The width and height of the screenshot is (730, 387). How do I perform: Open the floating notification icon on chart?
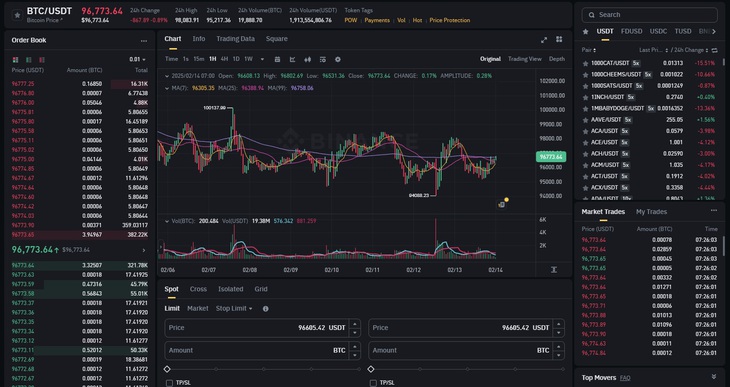[x=502, y=204]
